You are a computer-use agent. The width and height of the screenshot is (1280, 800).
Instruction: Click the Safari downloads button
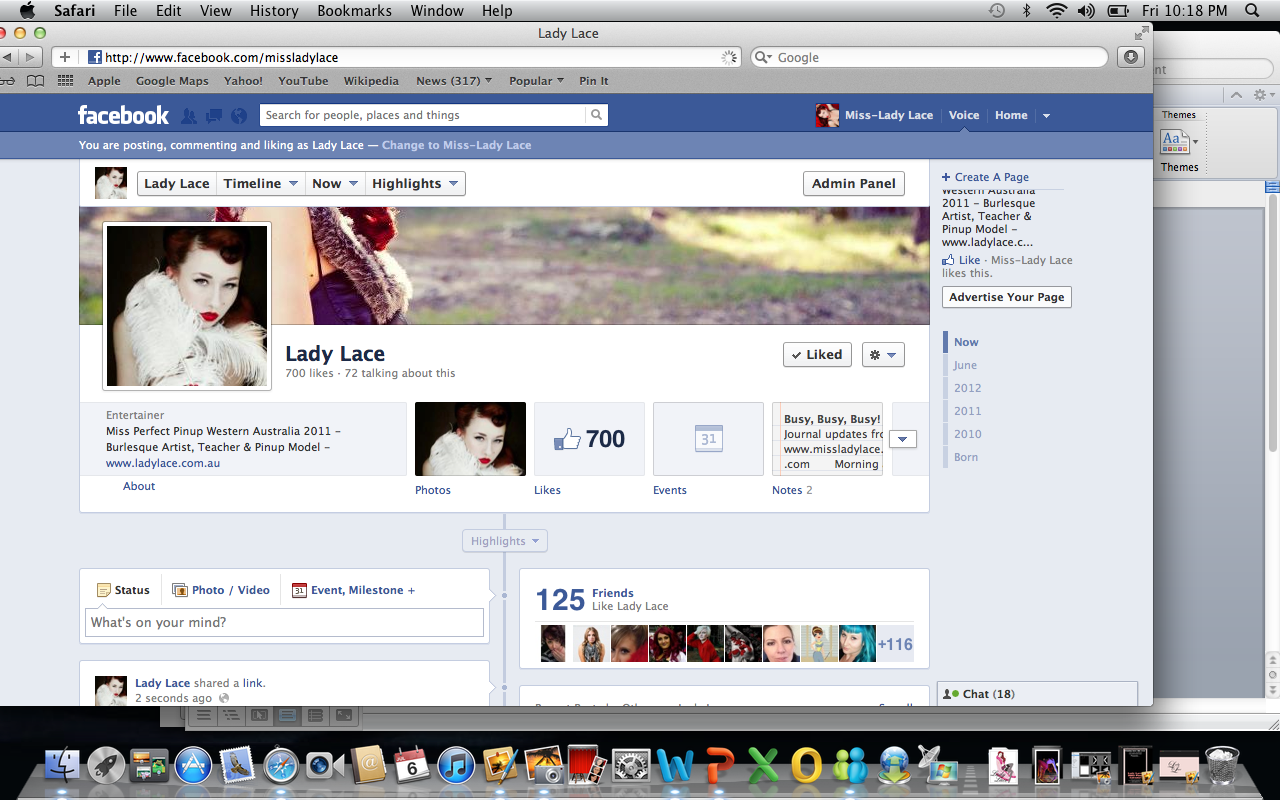(x=1131, y=57)
